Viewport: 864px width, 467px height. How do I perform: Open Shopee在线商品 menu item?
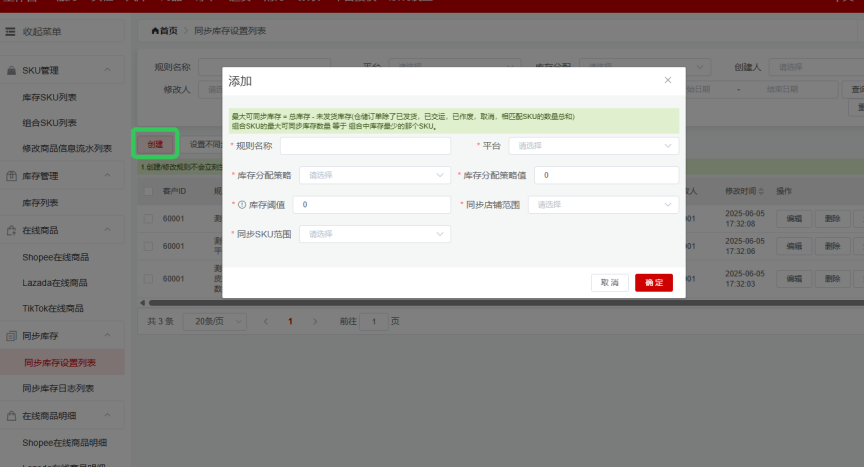[54, 256]
